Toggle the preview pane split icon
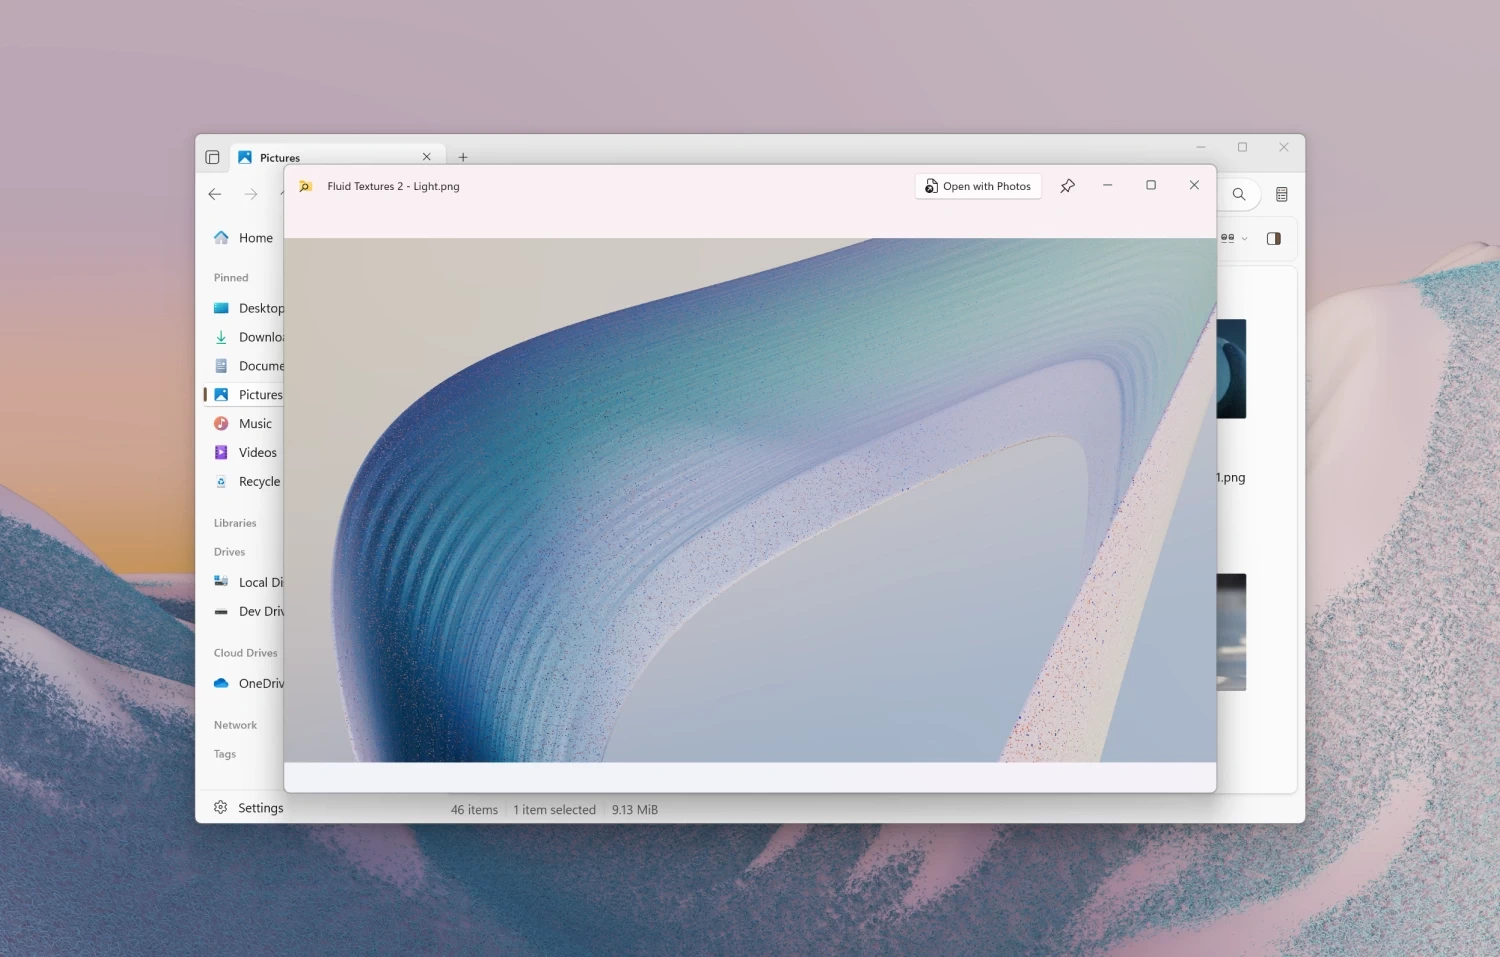This screenshot has height=957, width=1500. click(1274, 238)
